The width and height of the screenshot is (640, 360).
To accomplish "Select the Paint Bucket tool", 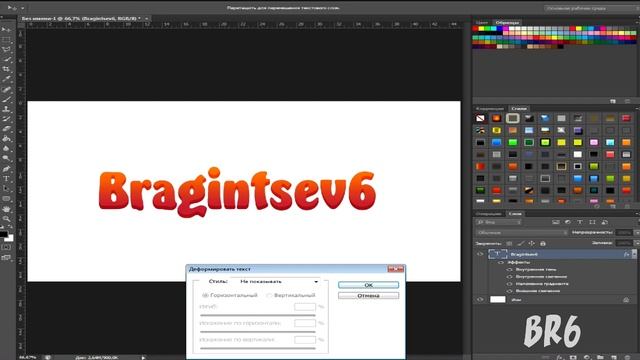I will 6,139.
